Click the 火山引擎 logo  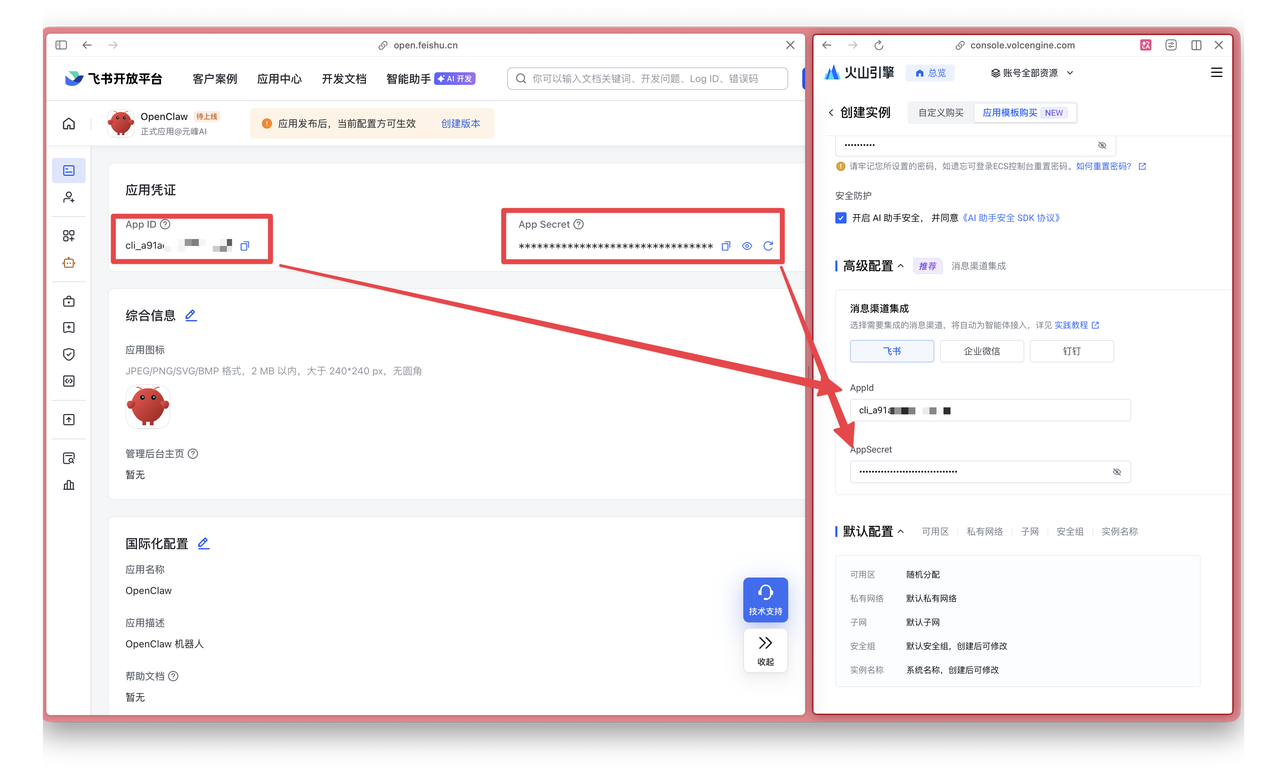[x=859, y=73]
